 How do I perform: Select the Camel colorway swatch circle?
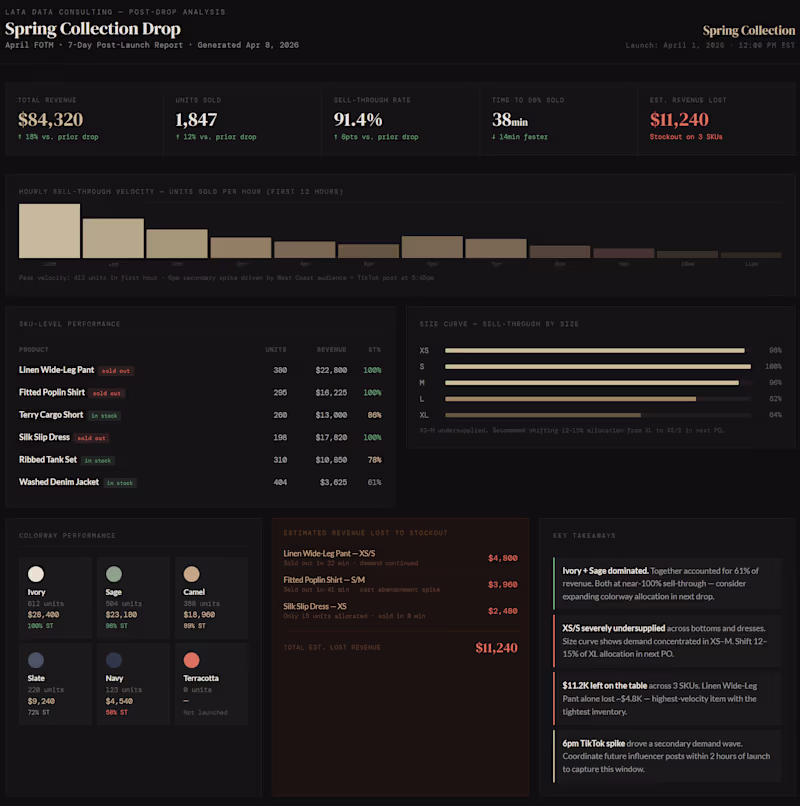tap(192, 574)
